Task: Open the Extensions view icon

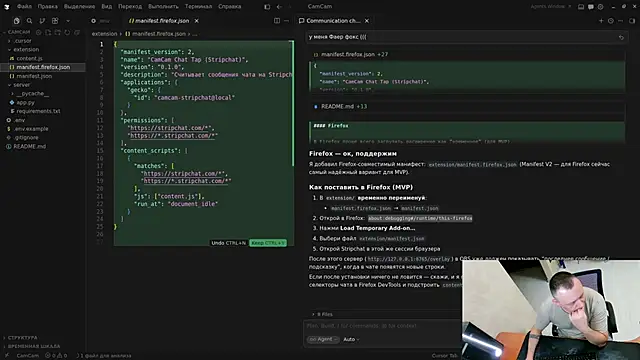Action: 55,21
